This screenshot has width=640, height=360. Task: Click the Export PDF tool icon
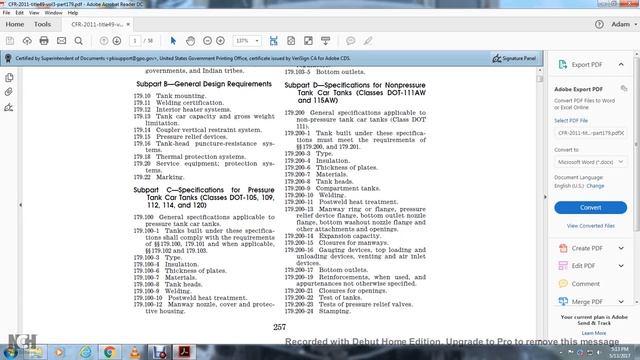coord(563,64)
